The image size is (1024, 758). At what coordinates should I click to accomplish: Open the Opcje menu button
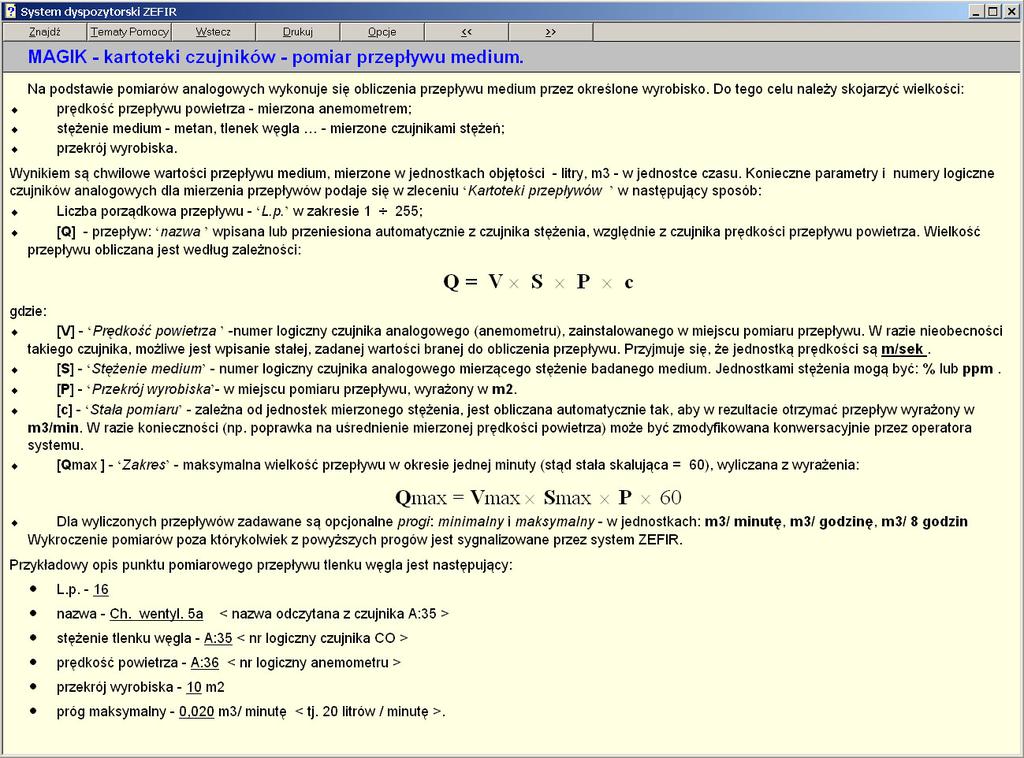(x=381, y=32)
